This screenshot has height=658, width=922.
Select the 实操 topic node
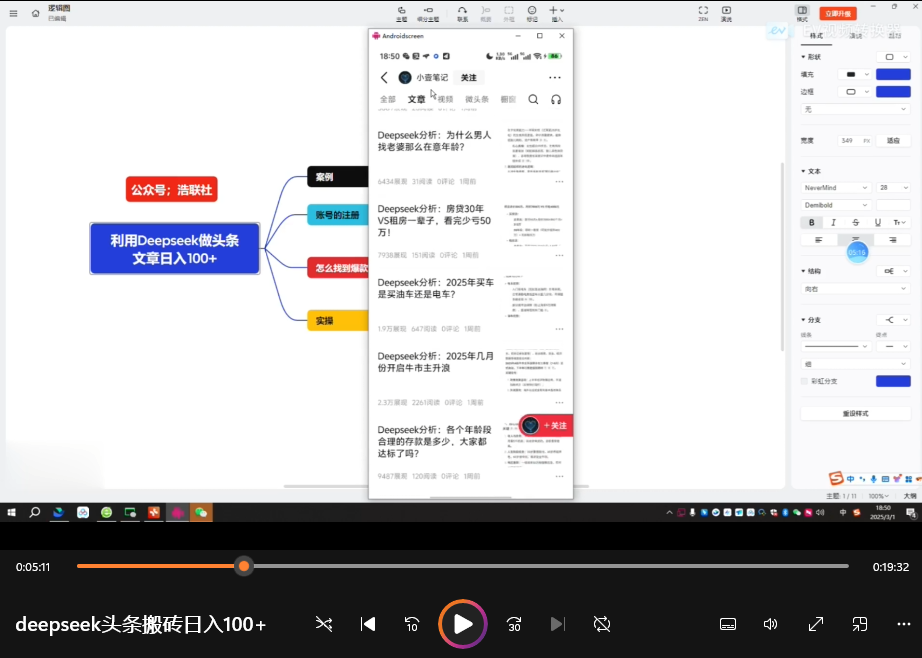pyautogui.click(x=337, y=320)
